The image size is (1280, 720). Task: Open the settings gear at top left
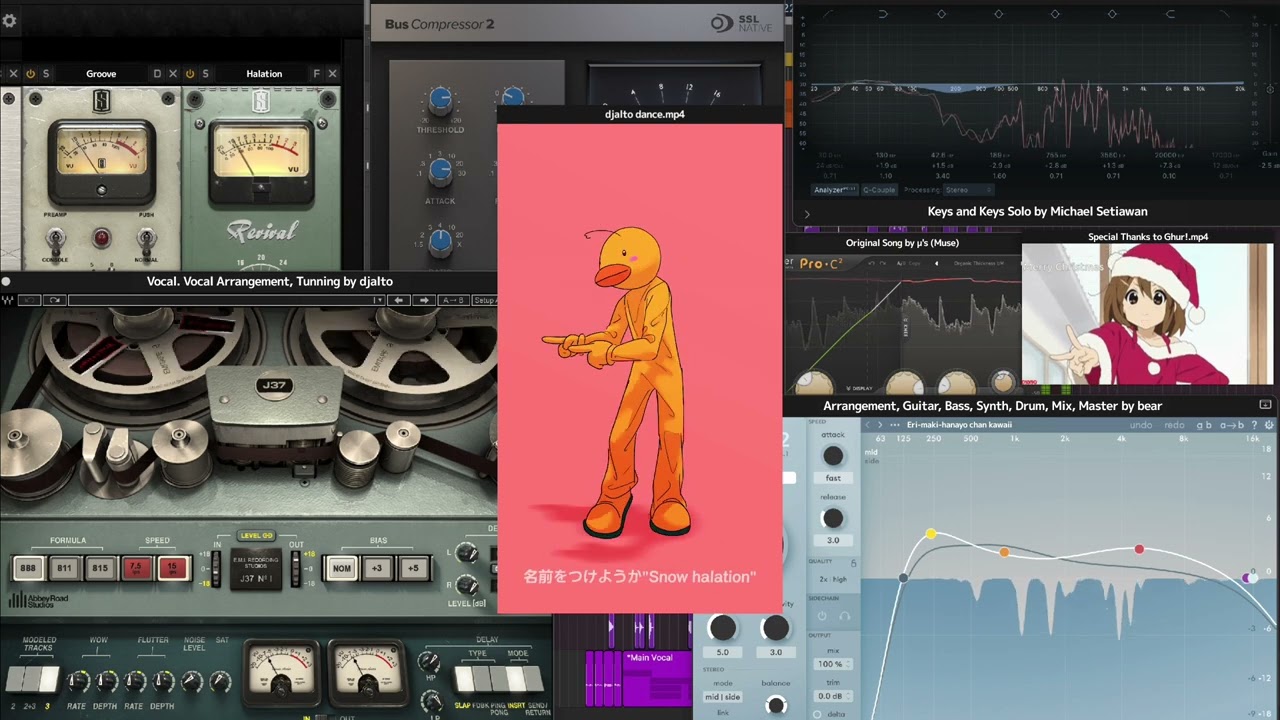click(10, 20)
